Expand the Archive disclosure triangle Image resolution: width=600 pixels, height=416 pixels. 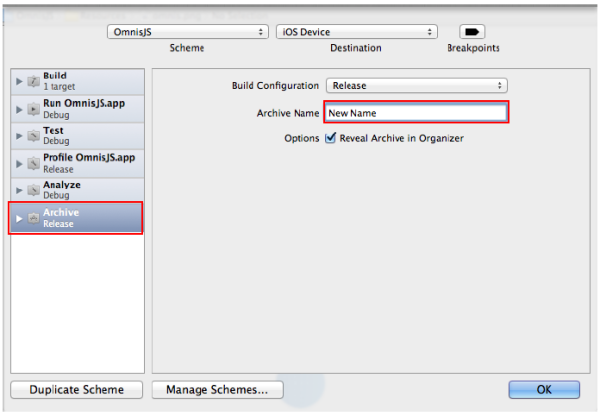(19, 218)
